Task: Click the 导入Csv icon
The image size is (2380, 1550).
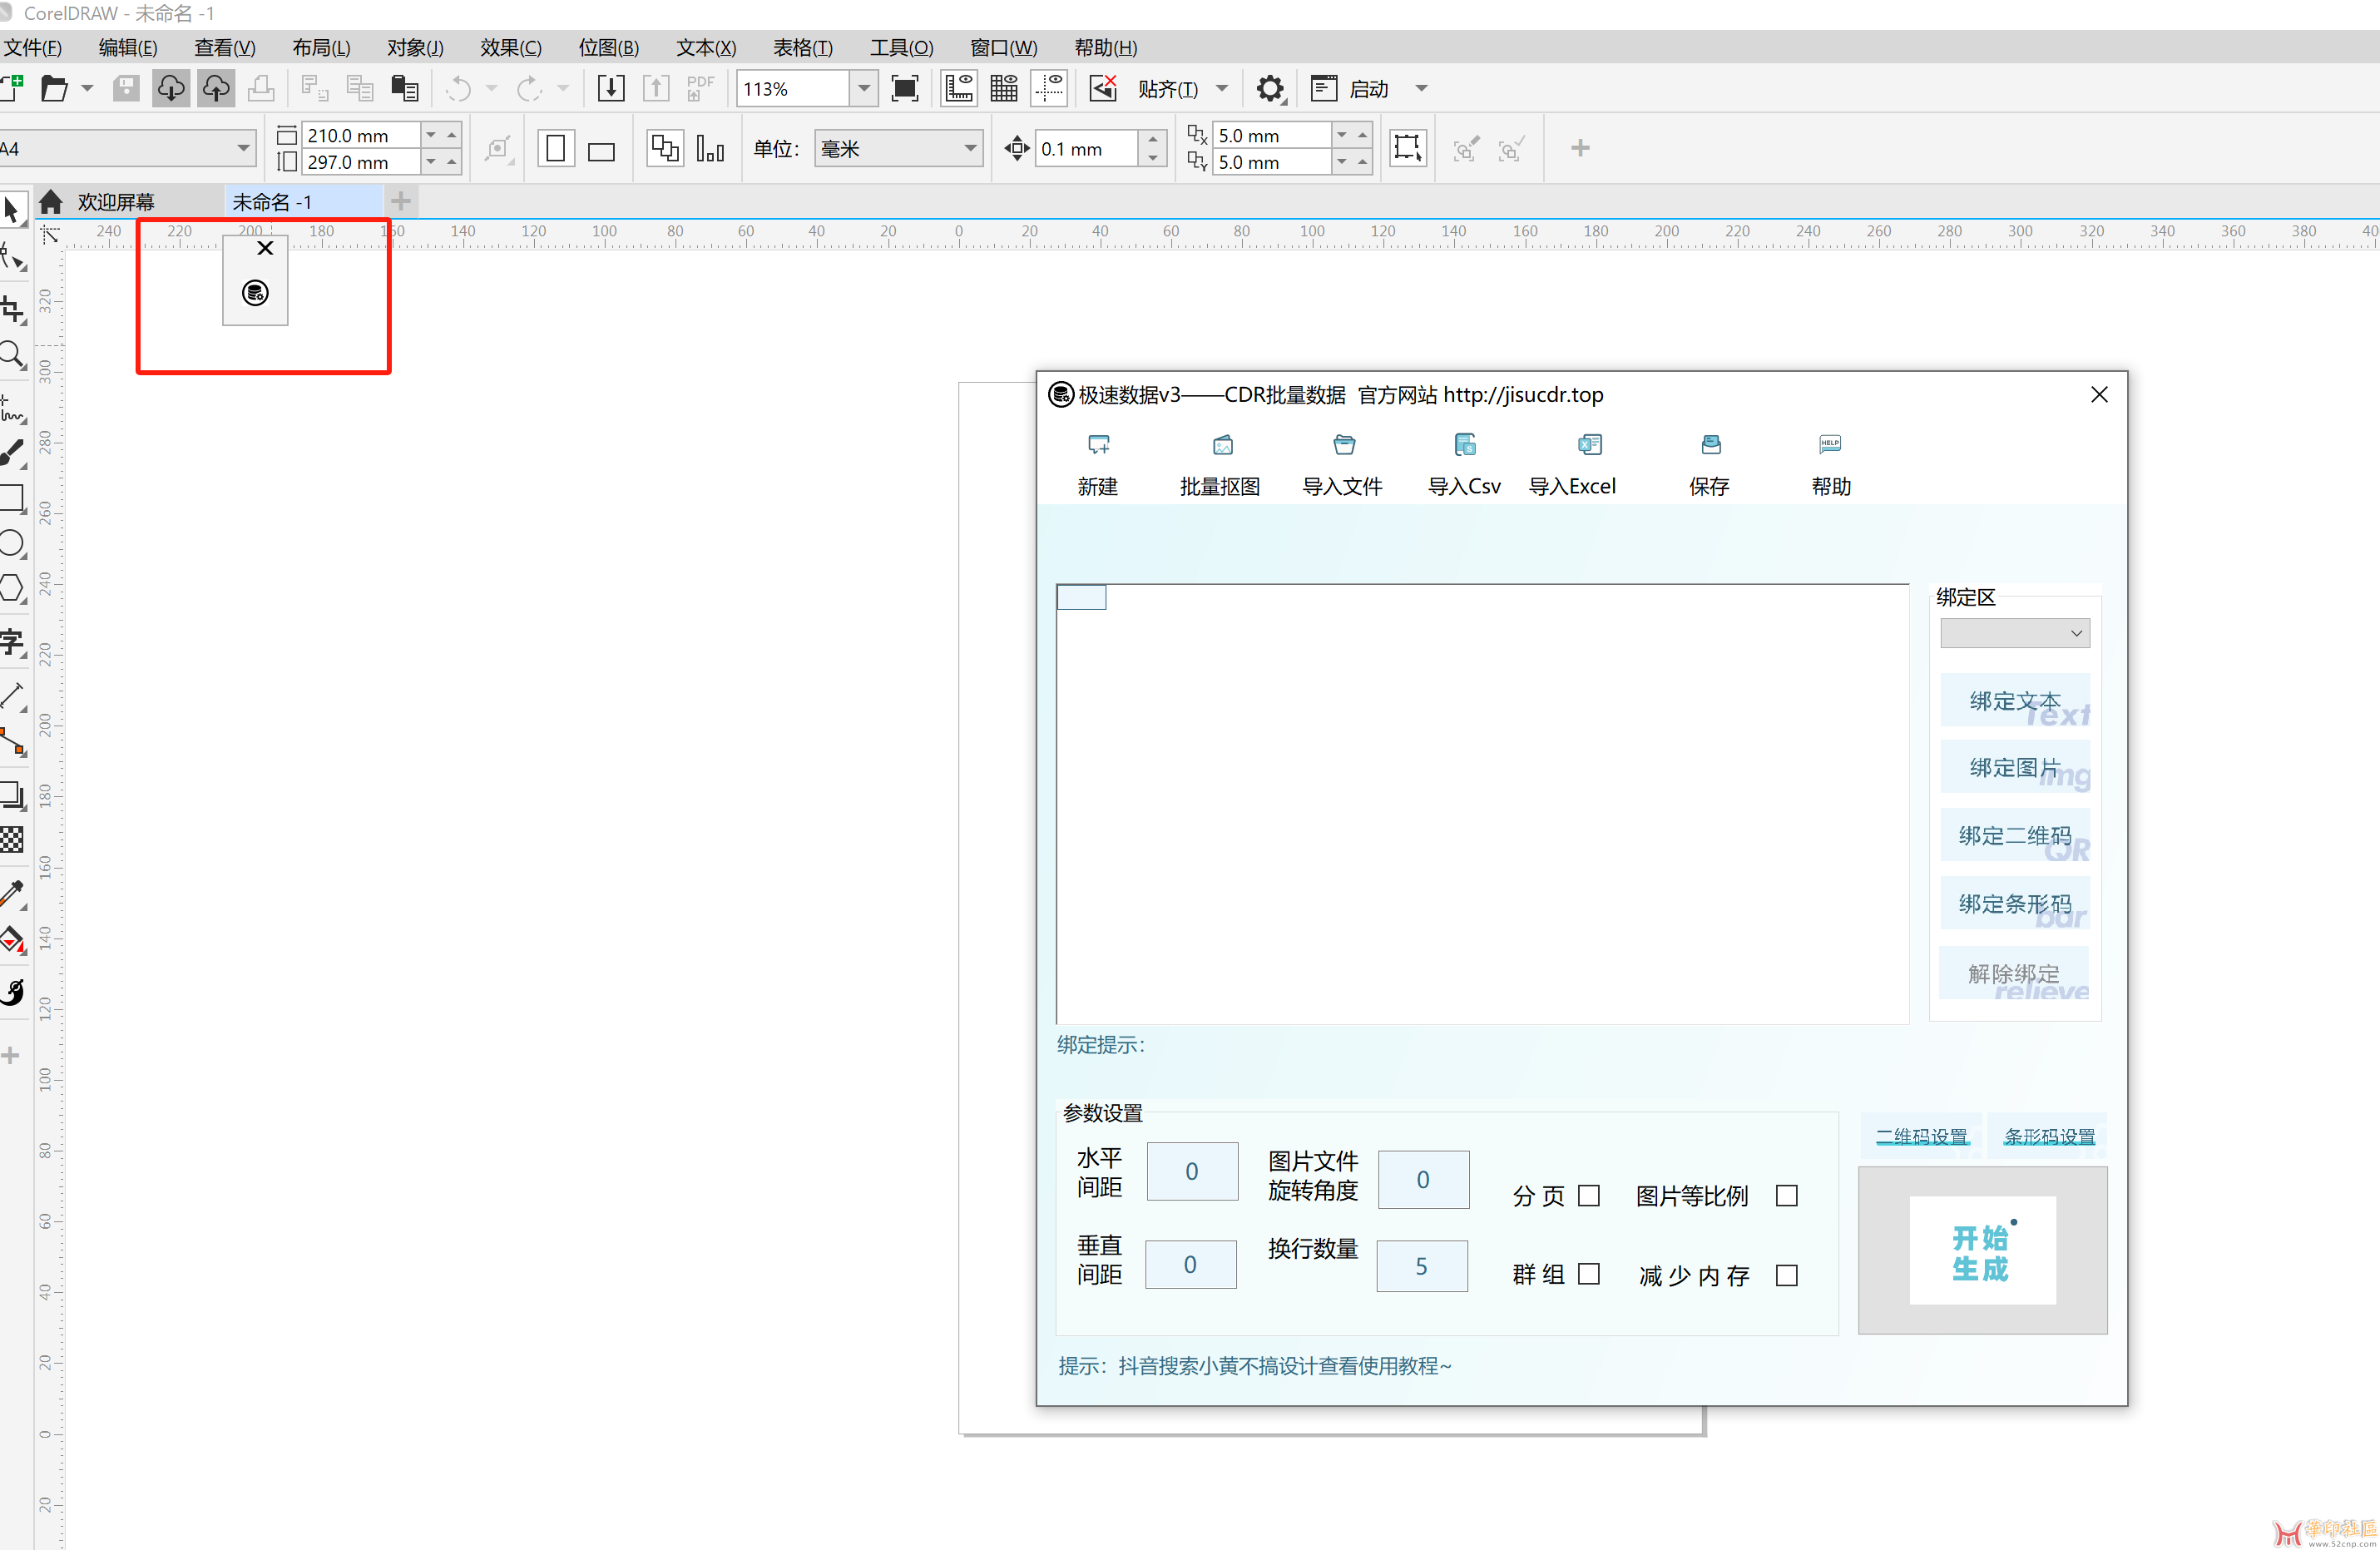Action: point(1465,445)
